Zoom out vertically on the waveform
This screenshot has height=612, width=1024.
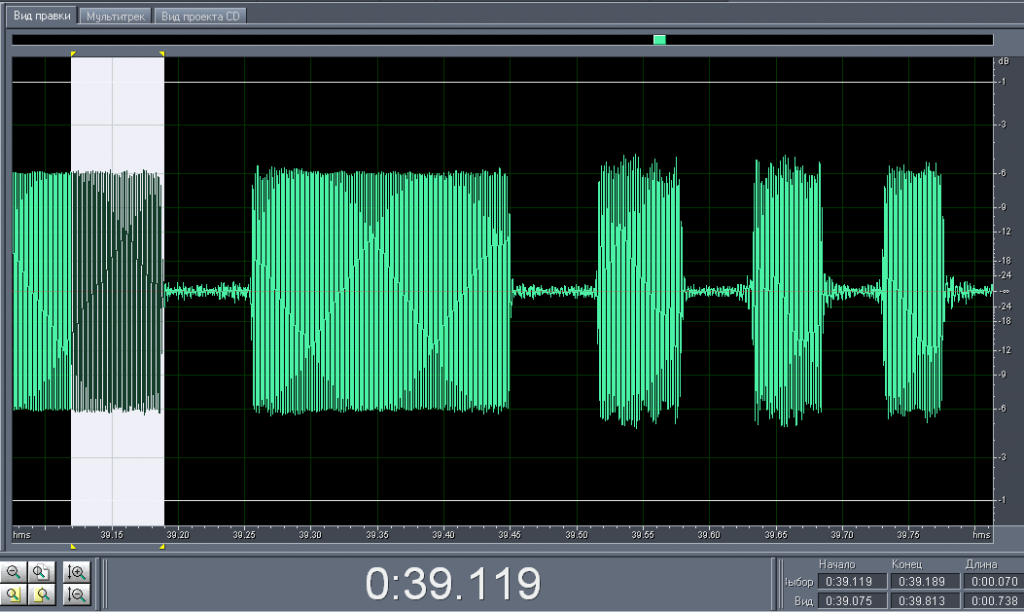(x=76, y=595)
